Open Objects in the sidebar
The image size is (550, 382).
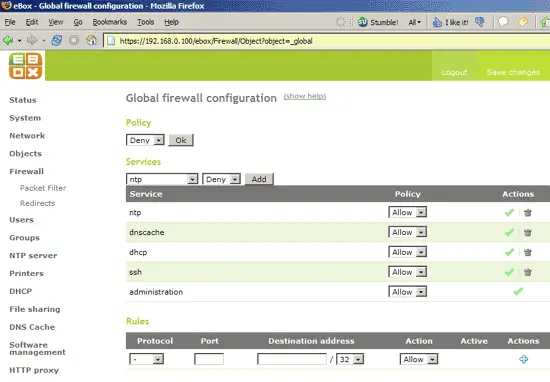click(25, 154)
